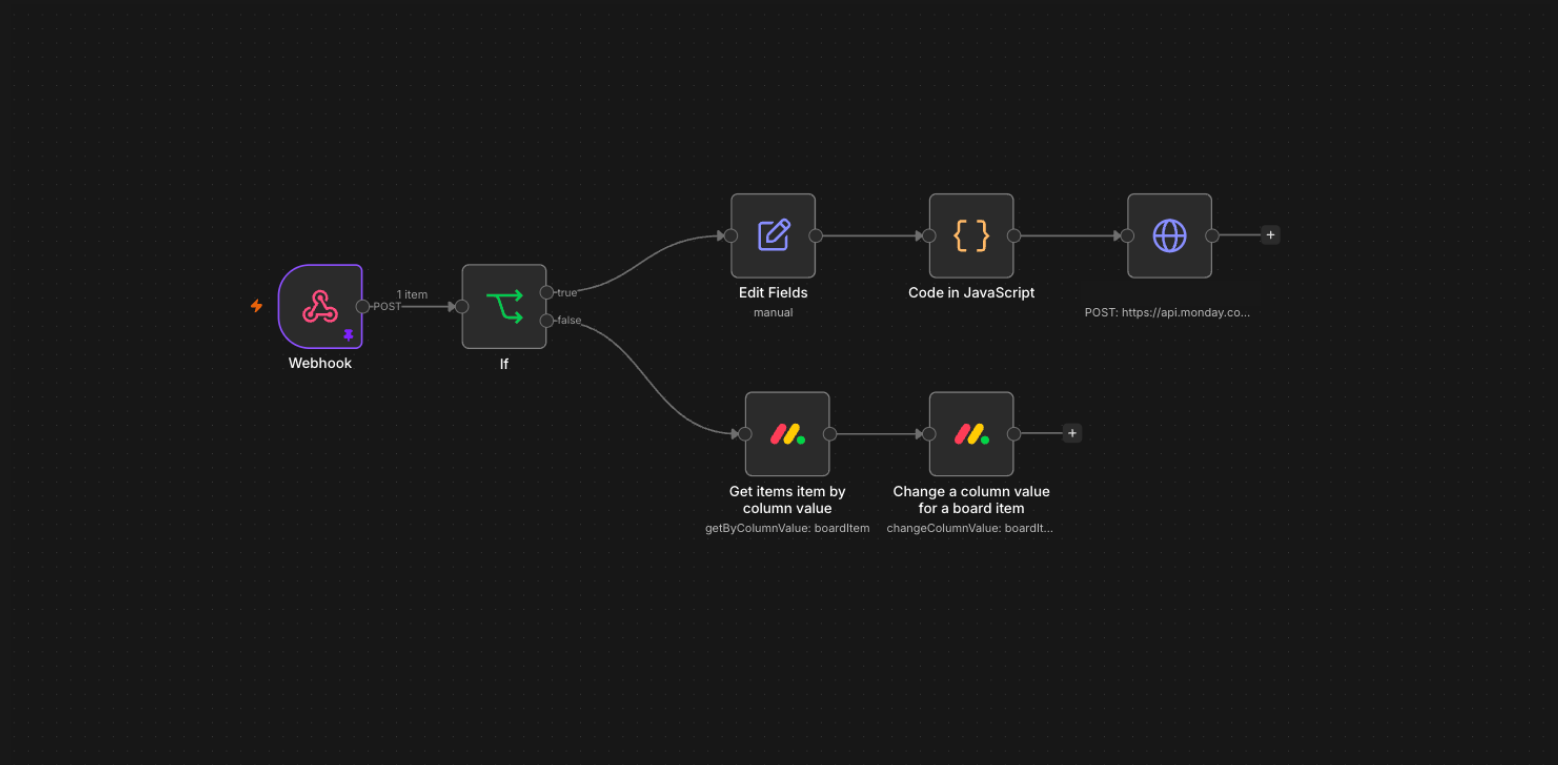The height and width of the screenshot is (765, 1558).
Task: Click the "Get items item by column value" label
Action: [787, 499]
